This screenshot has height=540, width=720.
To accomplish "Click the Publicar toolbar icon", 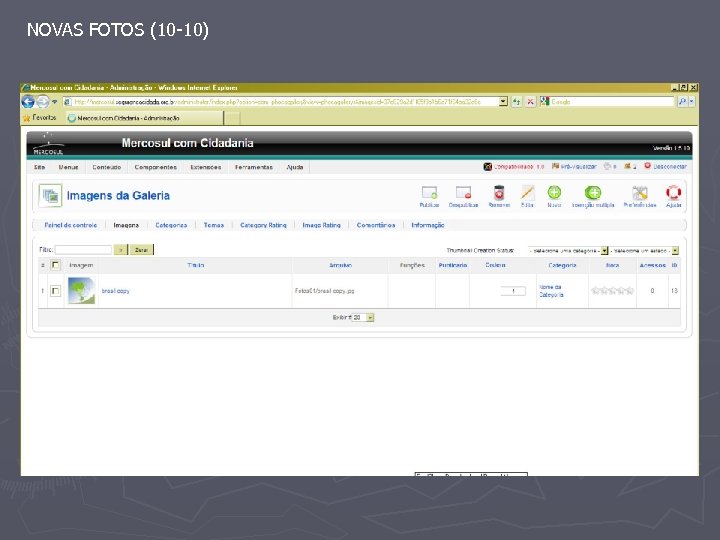I will pyautogui.click(x=429, y=193).
